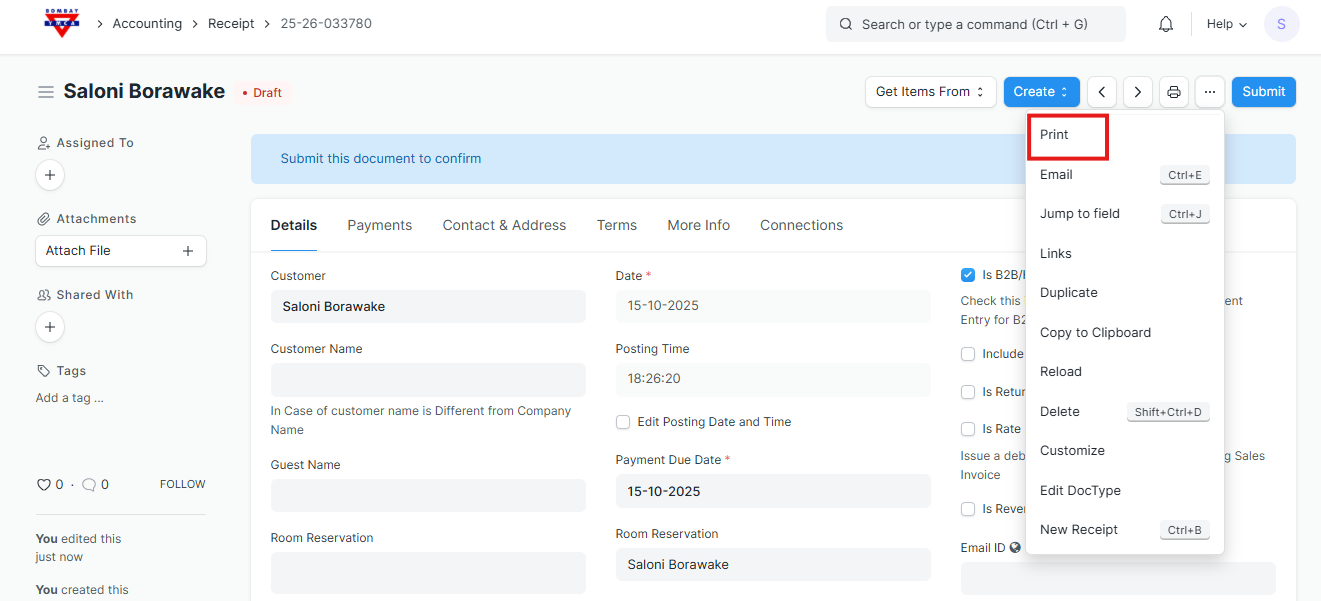Like the document heart icon
The image size is (1321, 601).
click(x=43, y=485)
